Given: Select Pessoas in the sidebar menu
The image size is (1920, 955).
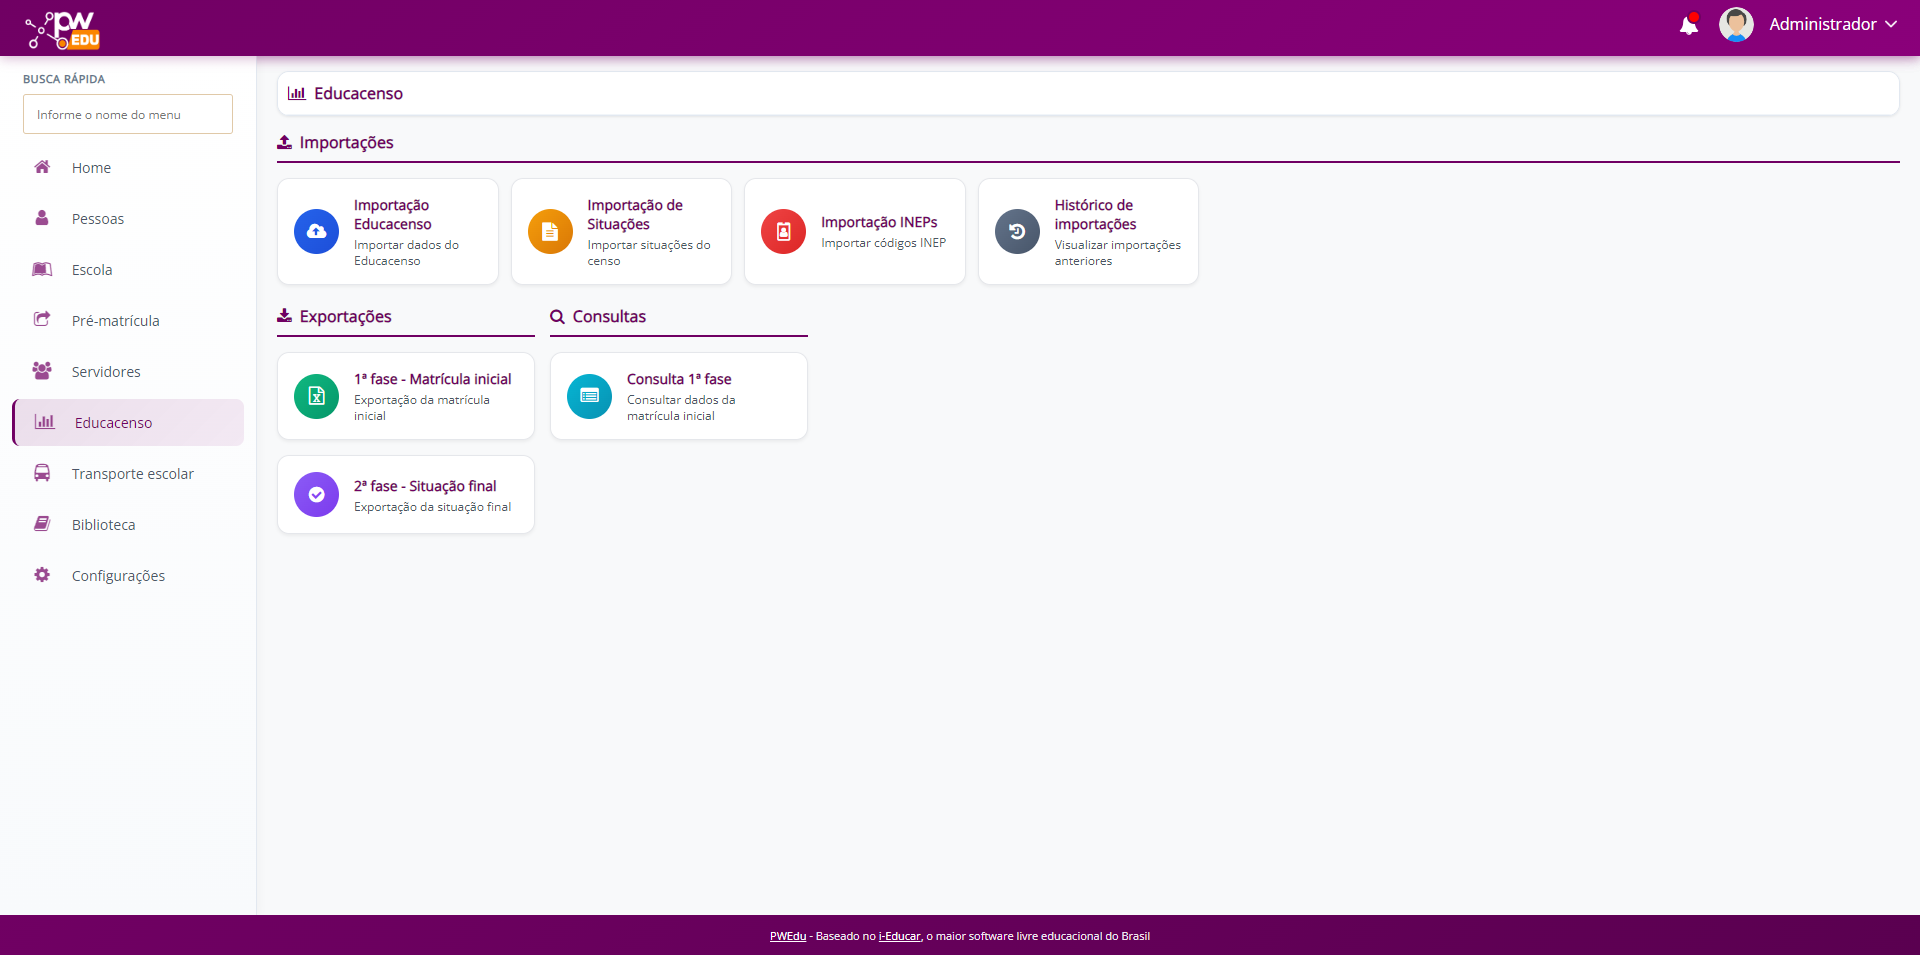Looking at the screenshot, I should click(98, 219).
